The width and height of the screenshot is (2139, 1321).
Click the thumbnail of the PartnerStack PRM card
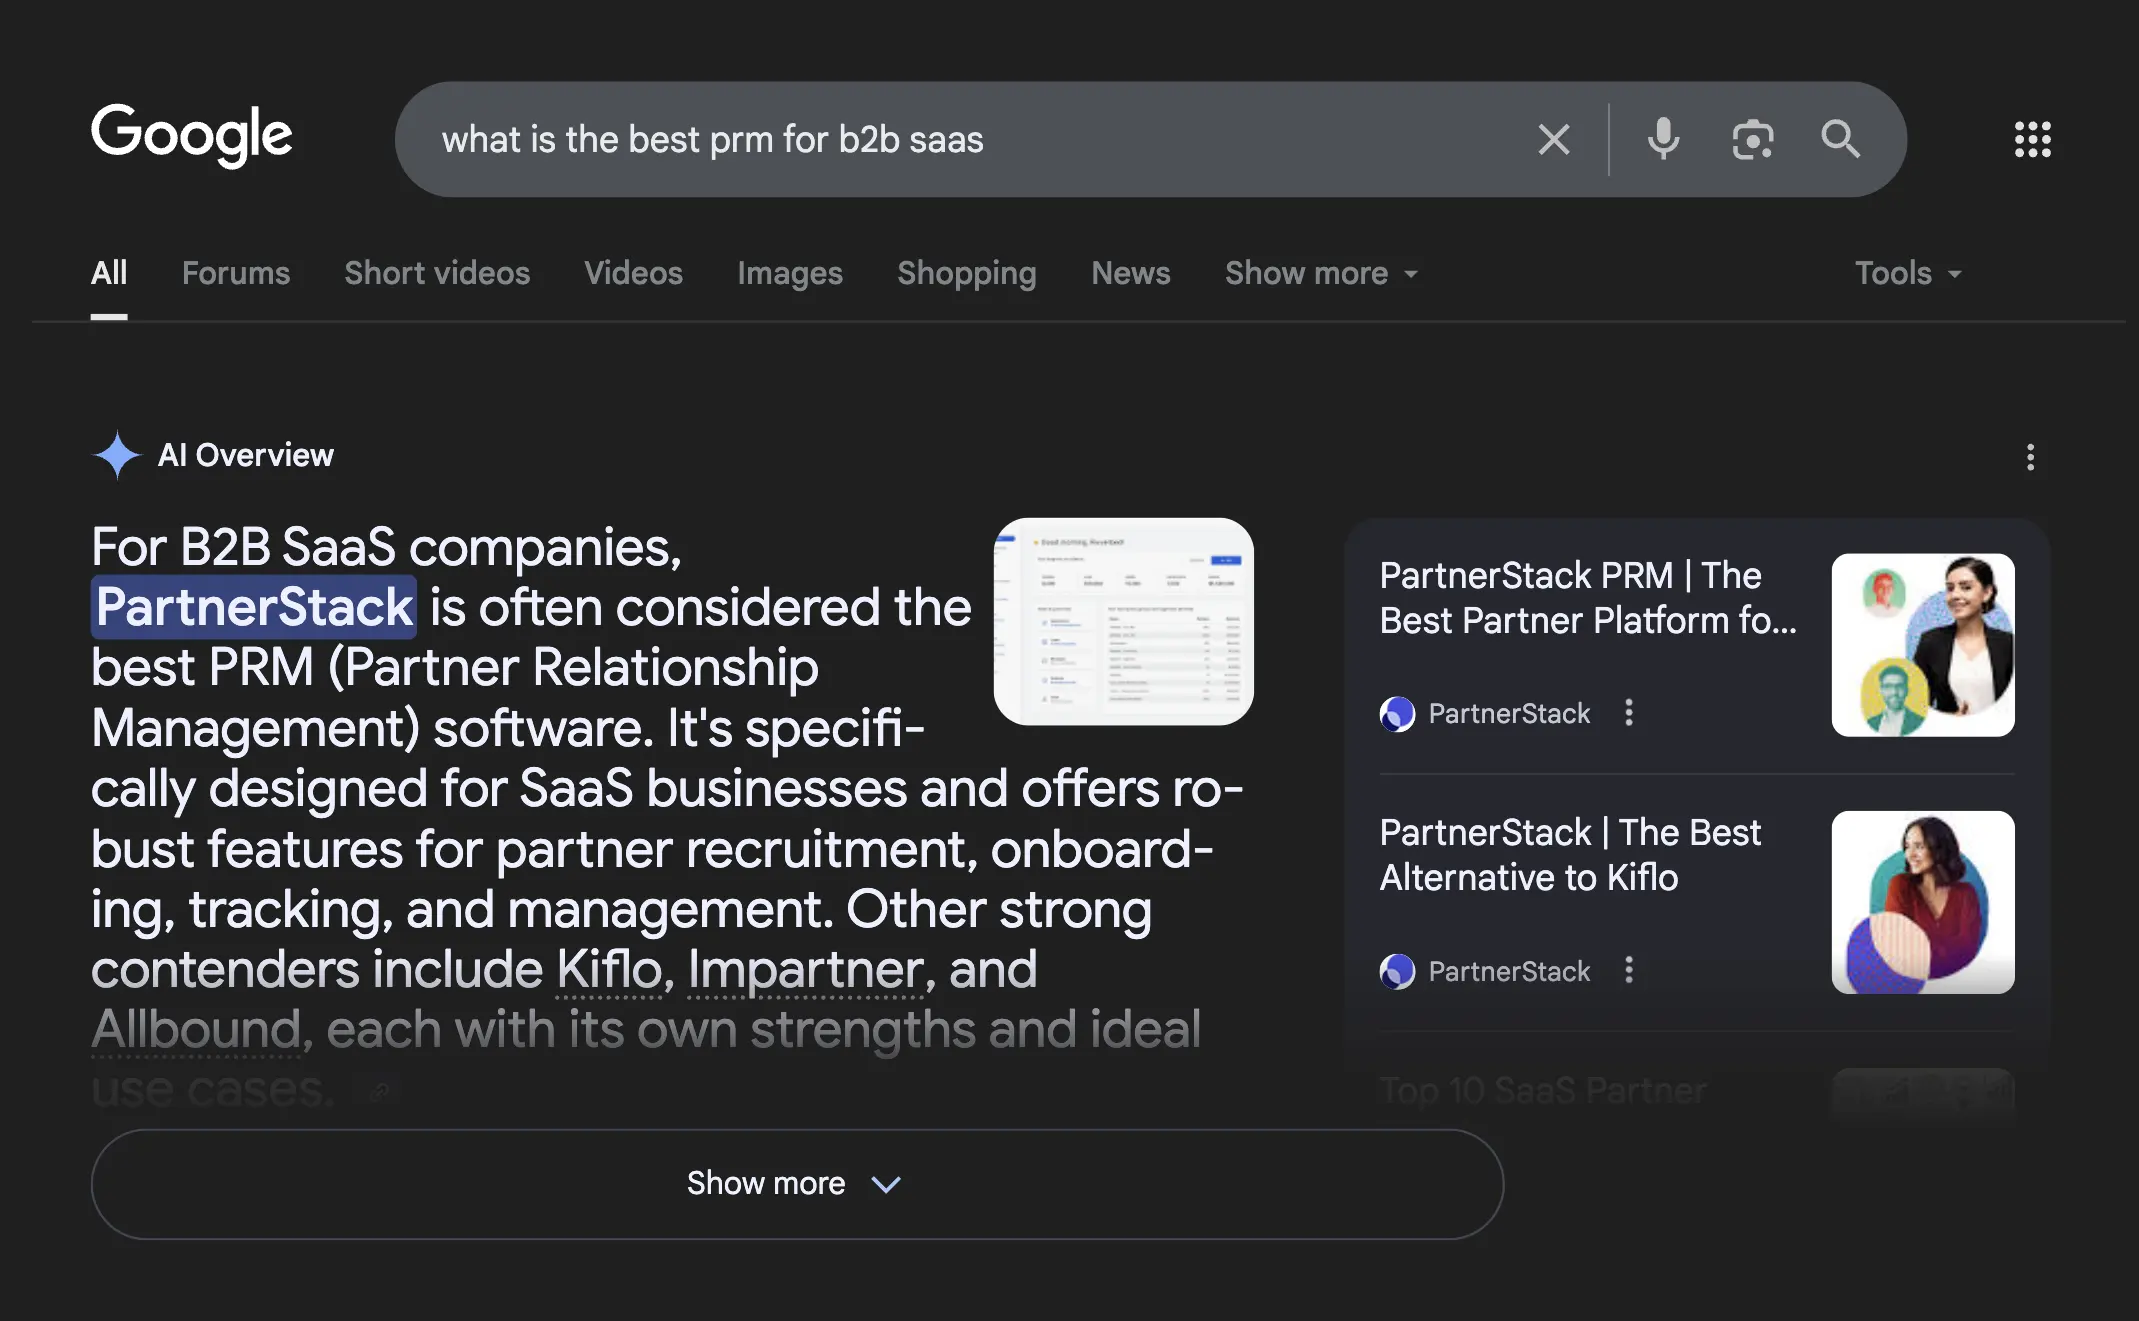[x=1923, y=645]
